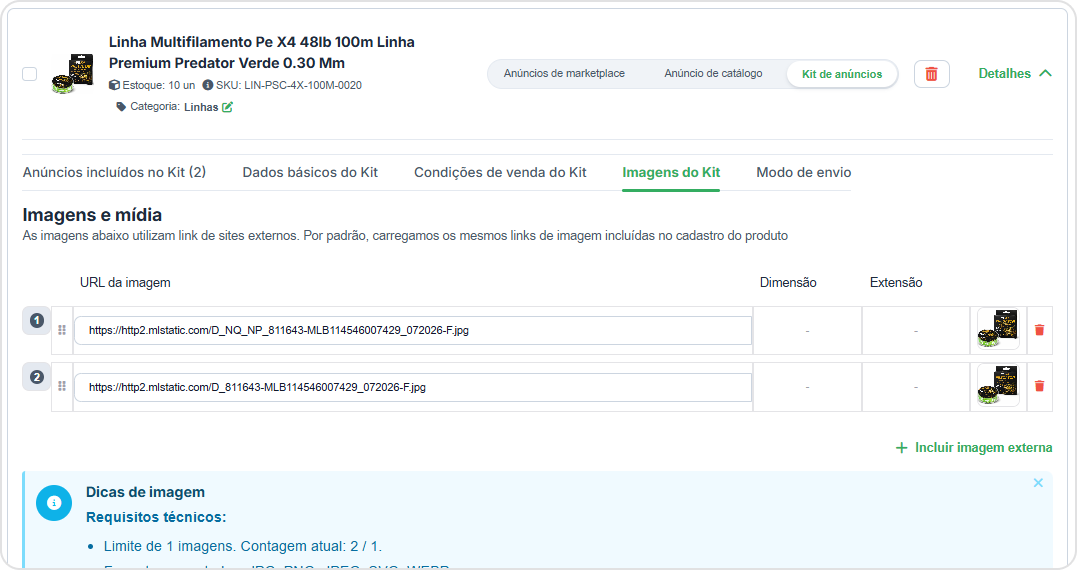Go to Modo de envio tab
The width and height of the screenshot is (1077, 570).
pos(804,172)
